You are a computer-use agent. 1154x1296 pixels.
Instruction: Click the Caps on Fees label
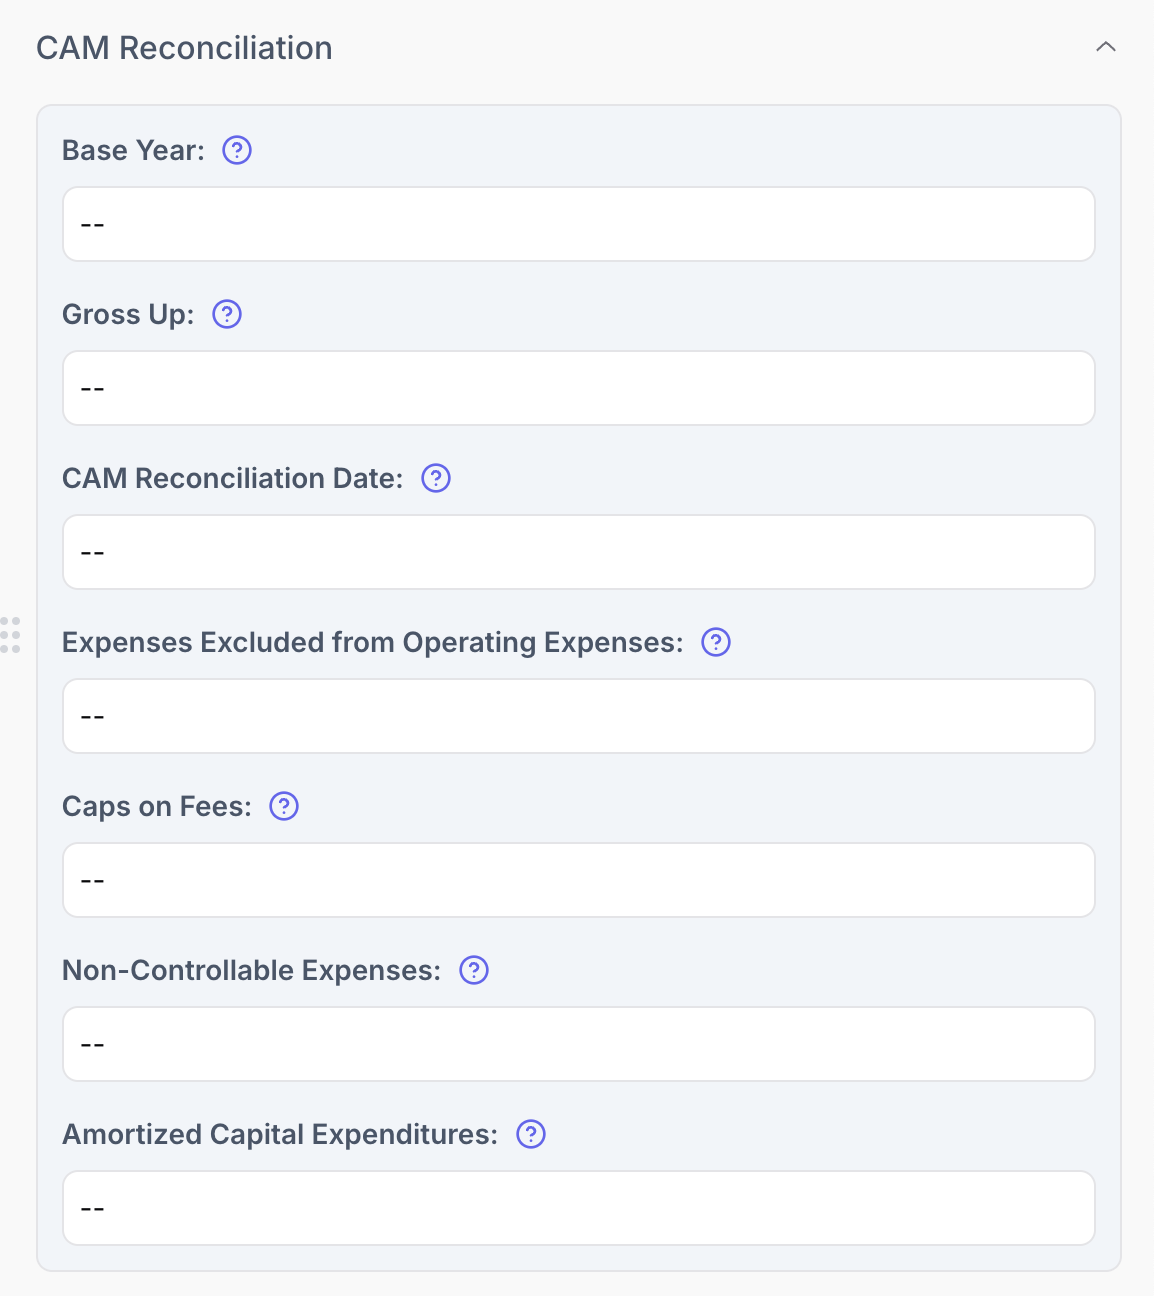[x=157, y=806]
